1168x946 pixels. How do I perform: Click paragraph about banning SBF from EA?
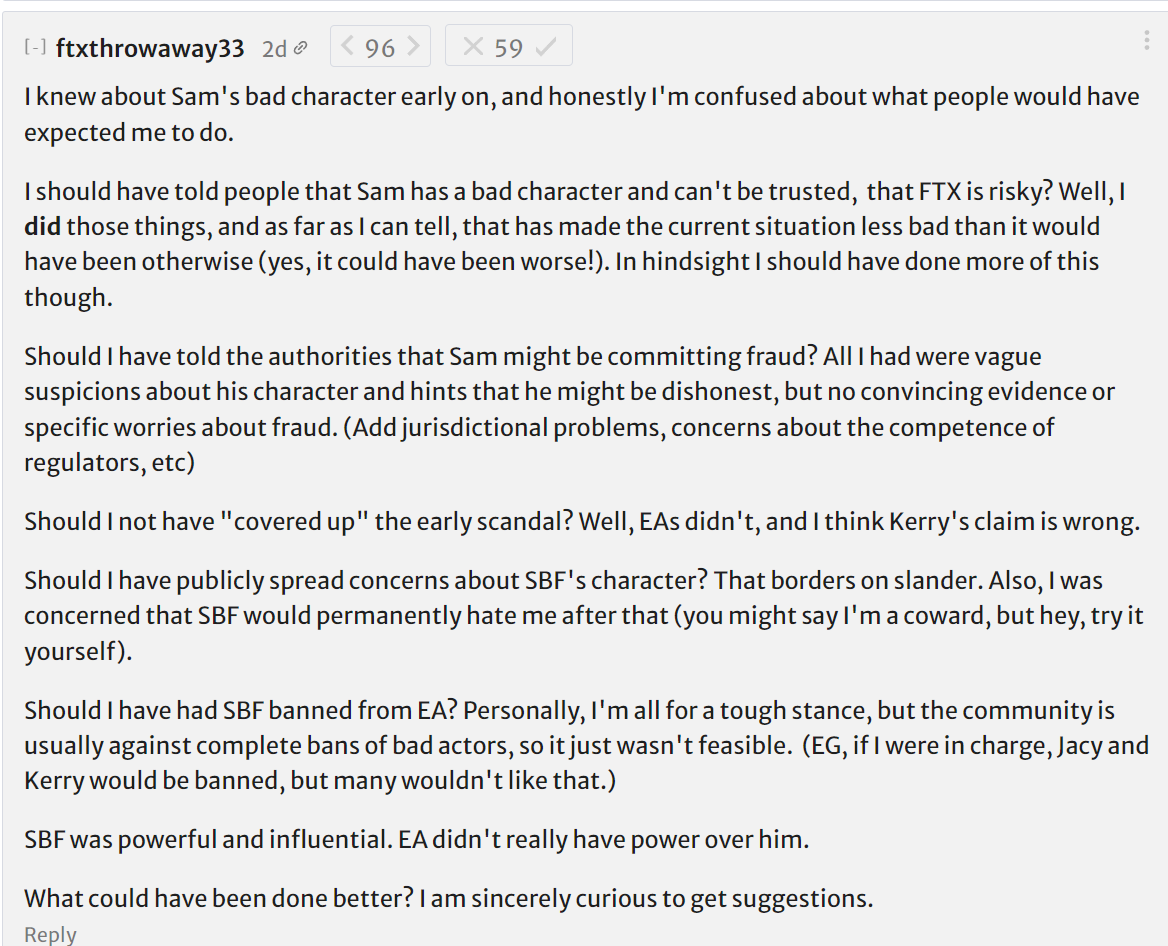[x=580, y=745]
